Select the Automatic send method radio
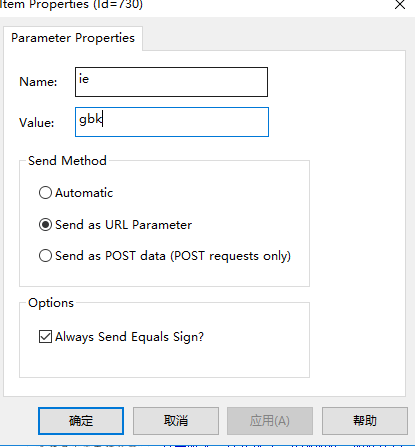This screenshot has width=415, height=447. [x=45, y=193]
